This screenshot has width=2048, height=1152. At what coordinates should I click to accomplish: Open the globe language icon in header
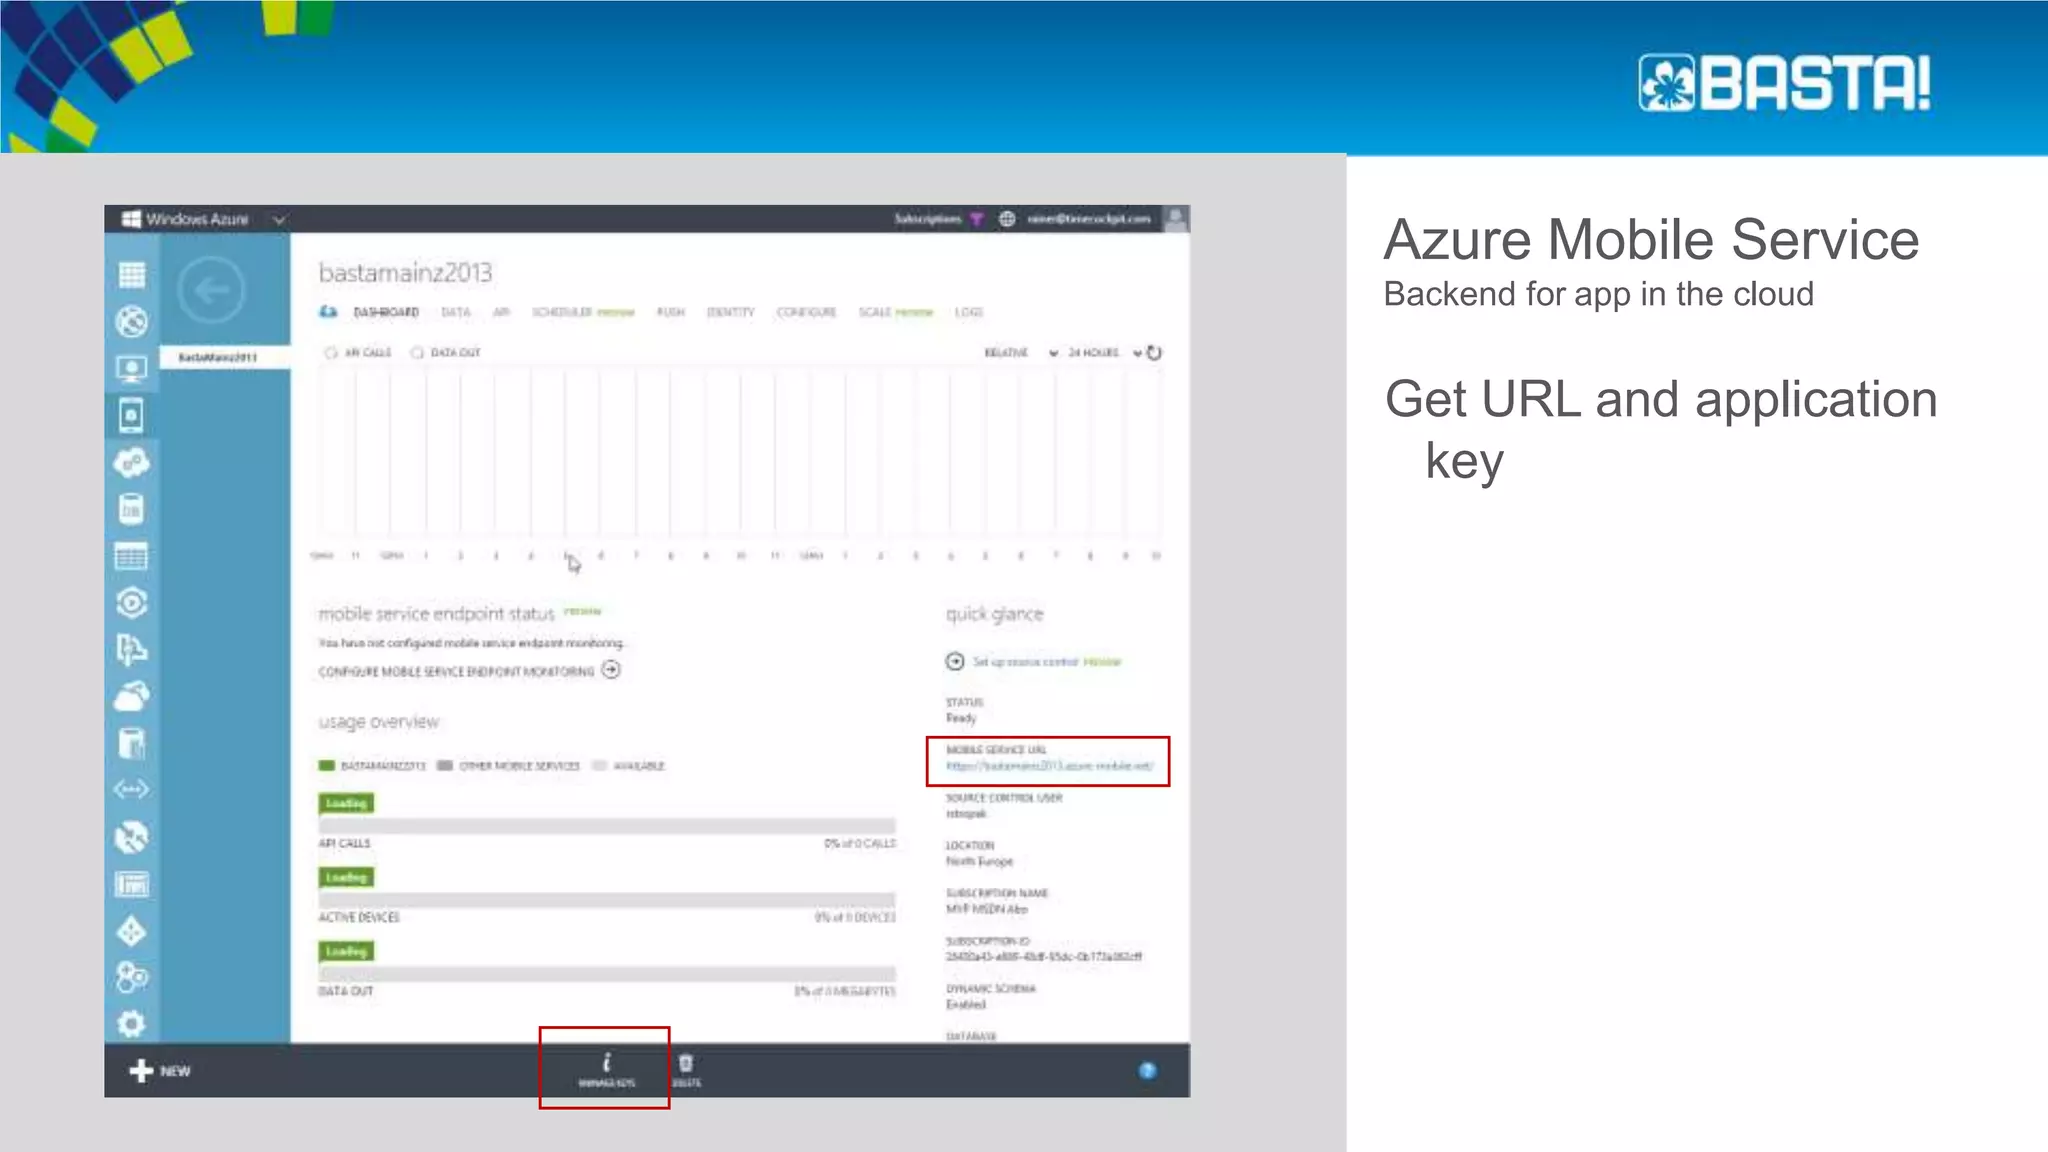click(1007, 219)
